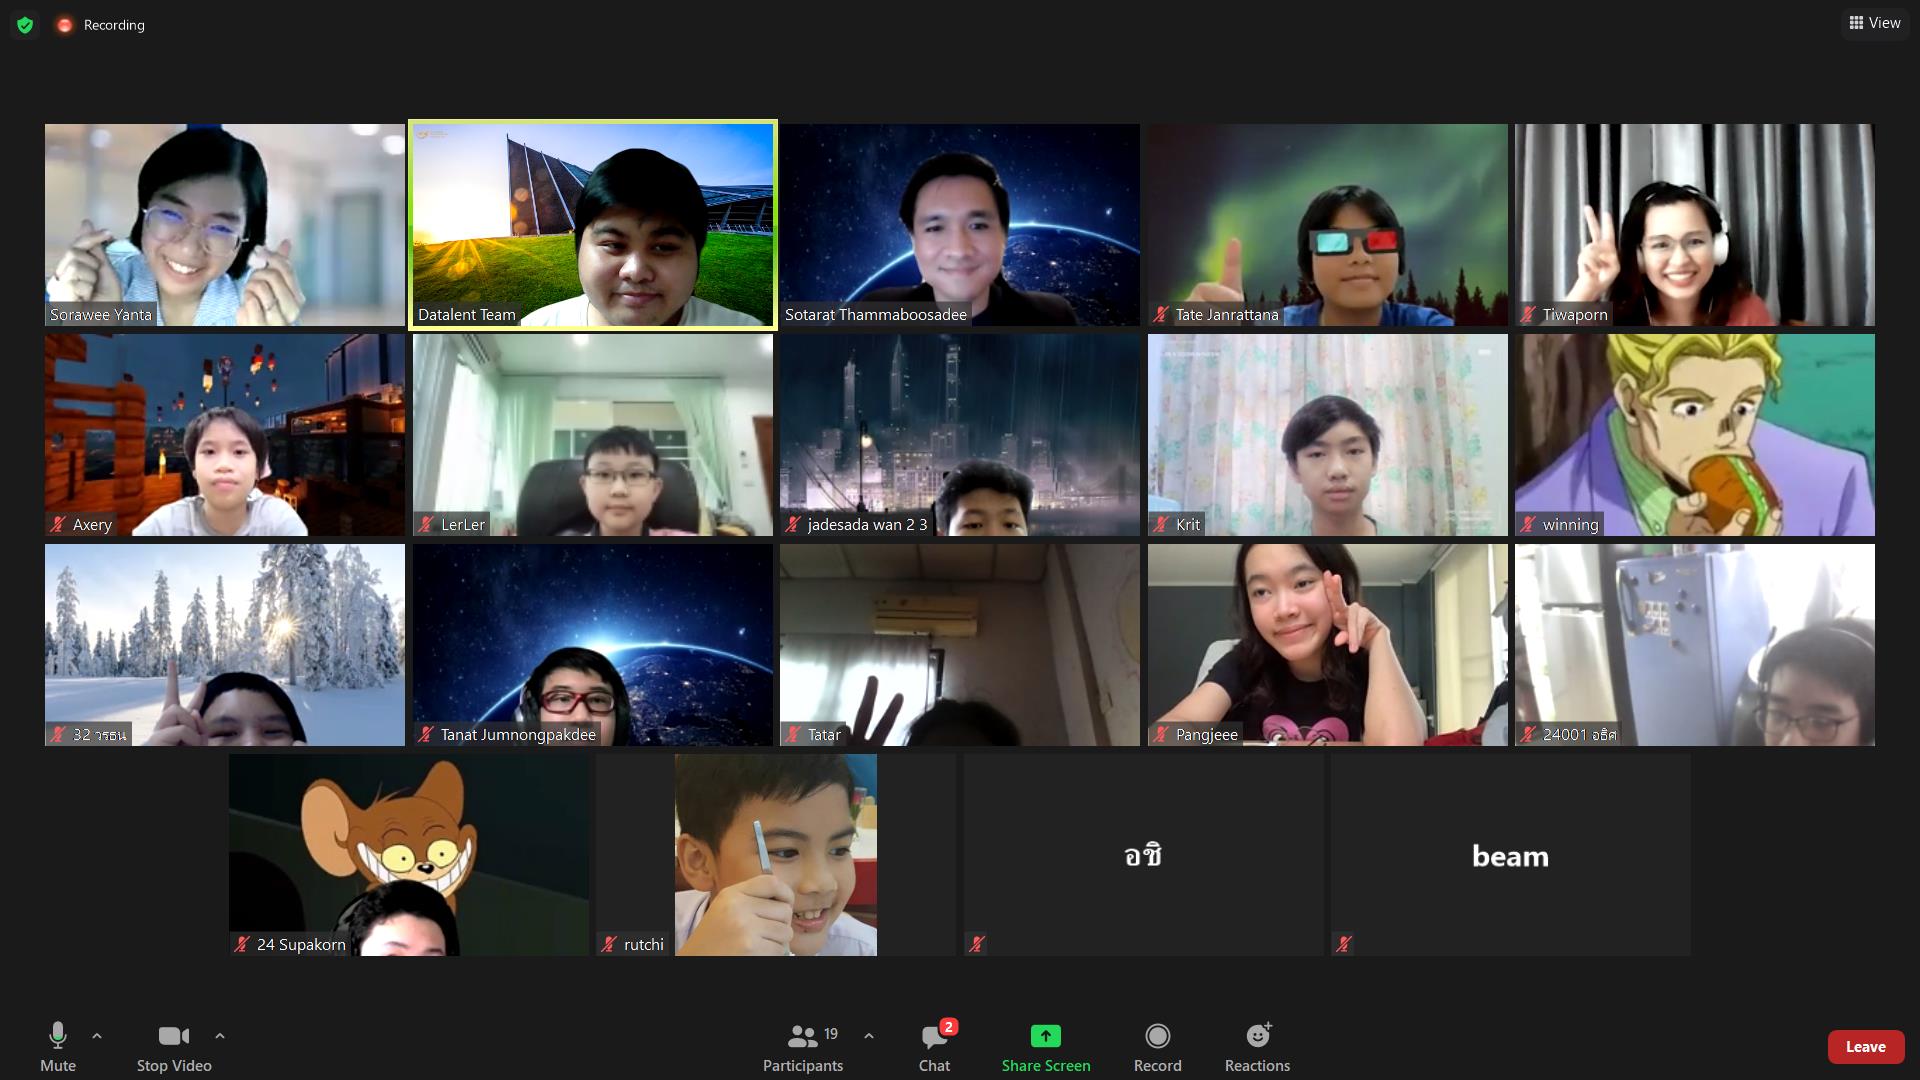Click the muted mic icon on Tiwaporn's tile
Viewport: 1920px width, 1080px height.
[1528, 314]
